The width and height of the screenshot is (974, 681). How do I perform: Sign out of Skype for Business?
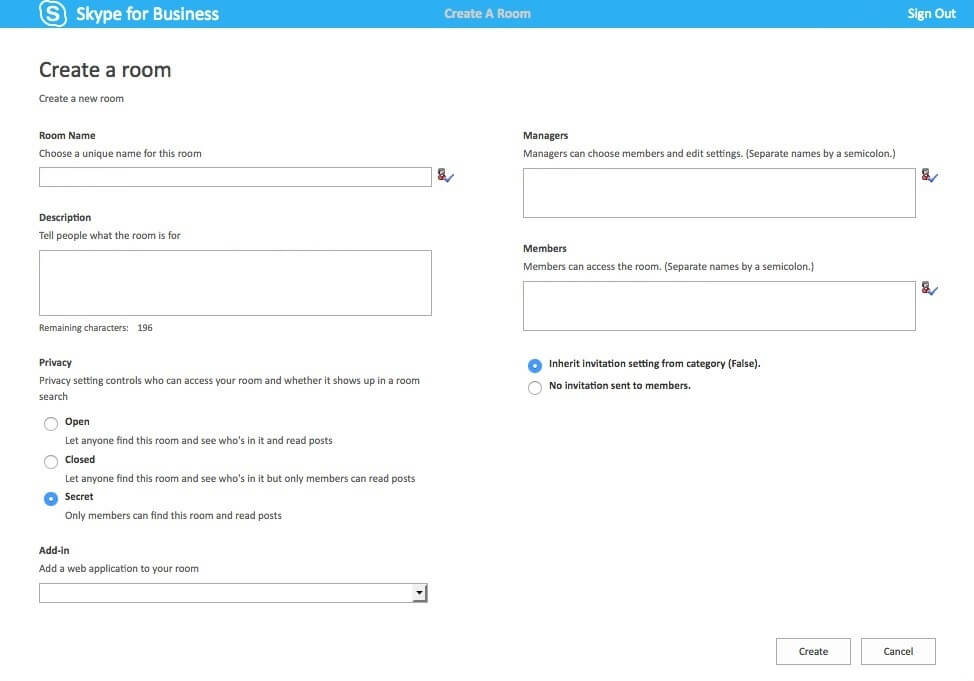click(x=931, y=13)
